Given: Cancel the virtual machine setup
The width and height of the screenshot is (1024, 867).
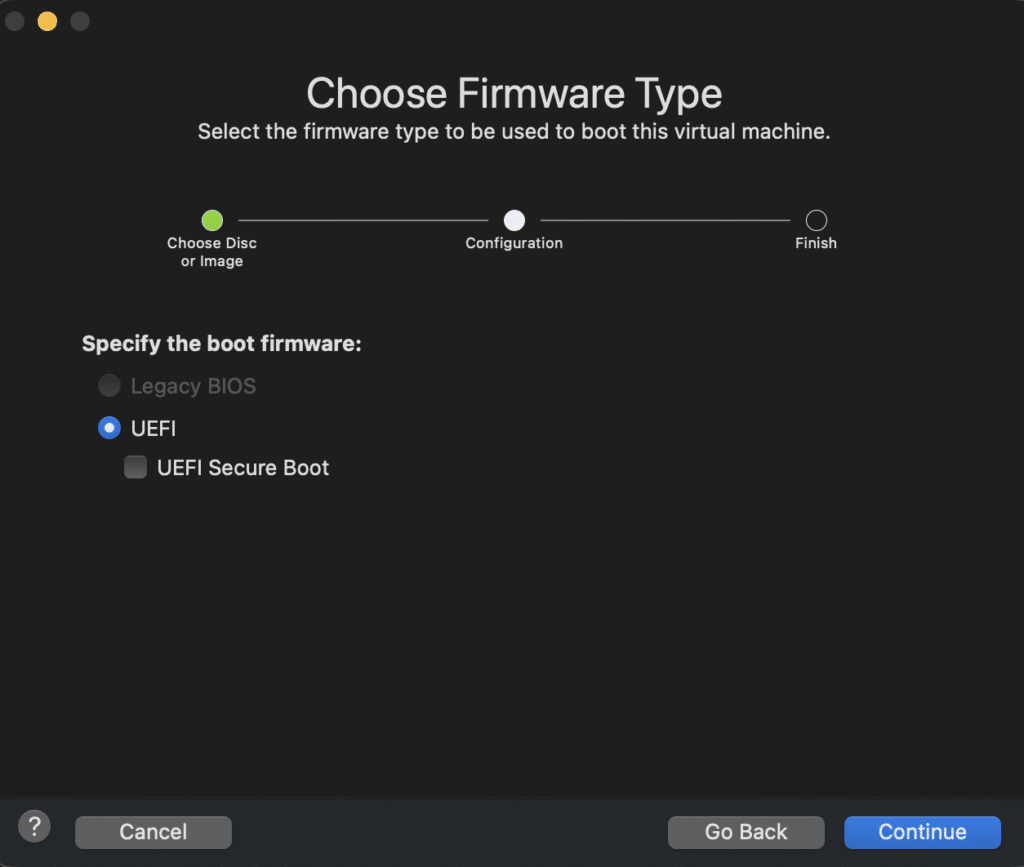Looking at the screenshot, I should 152,831.
